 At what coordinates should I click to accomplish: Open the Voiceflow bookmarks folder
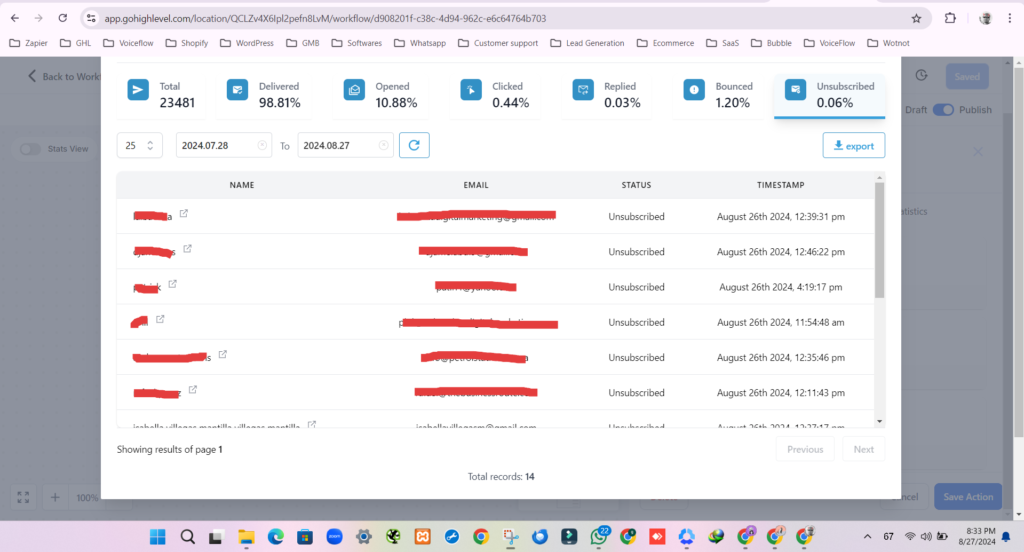(x=128, y=43)
